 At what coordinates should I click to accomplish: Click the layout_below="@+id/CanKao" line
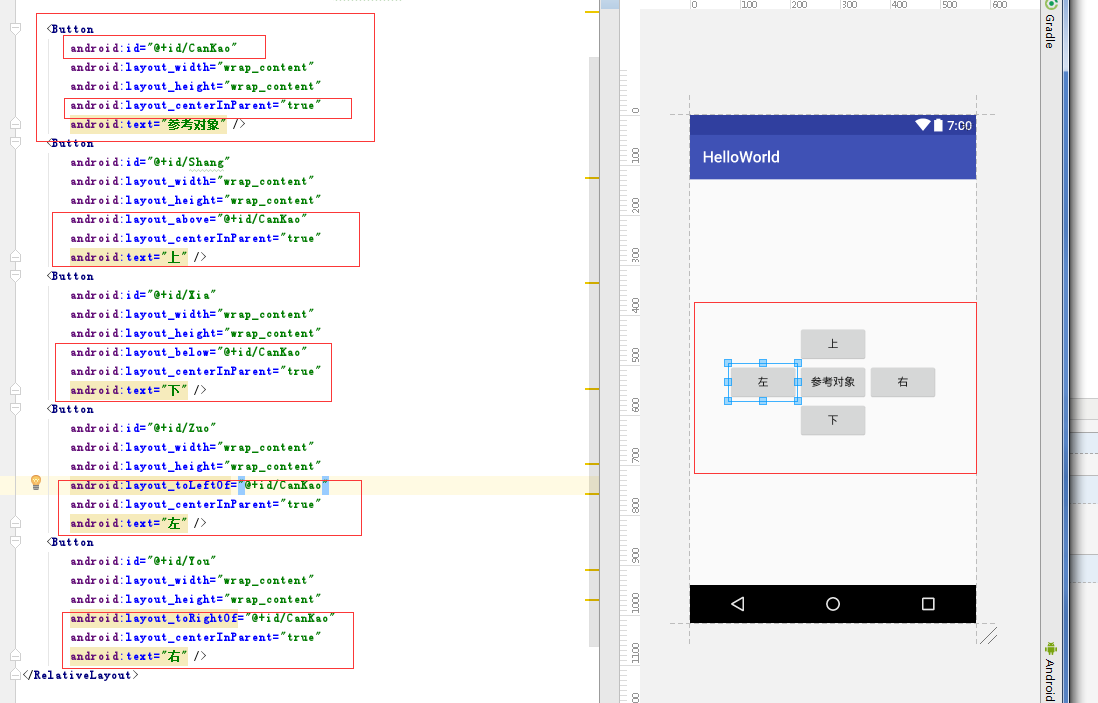pos(188,352)
